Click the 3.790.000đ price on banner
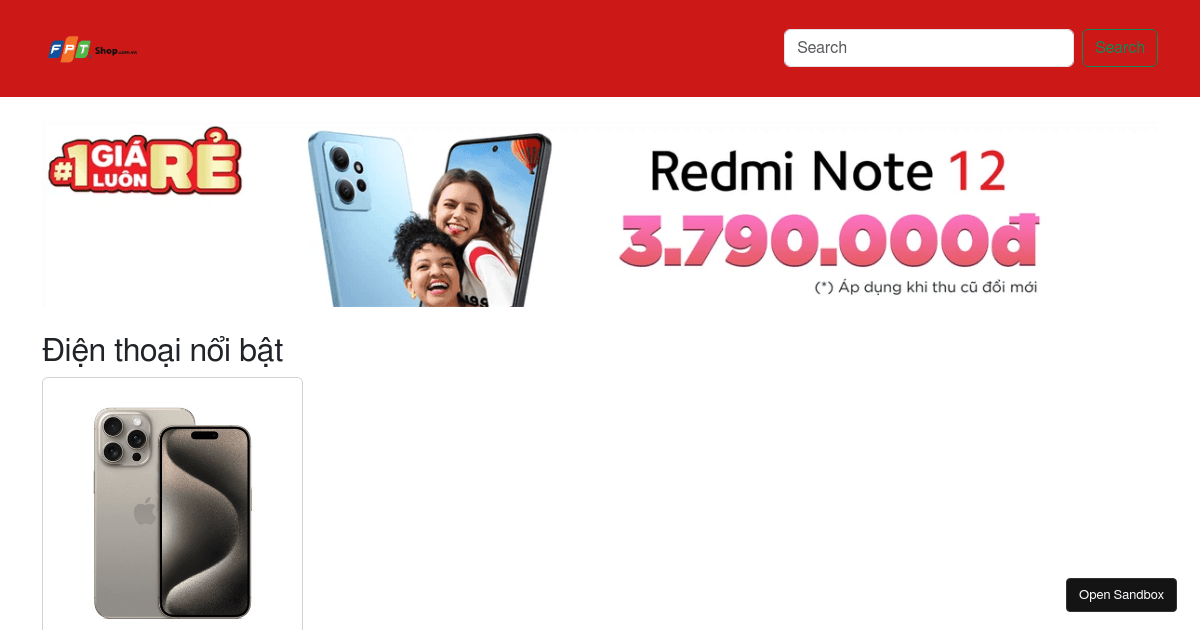This screenshot has height=630, width=1200. click(829, 240)
